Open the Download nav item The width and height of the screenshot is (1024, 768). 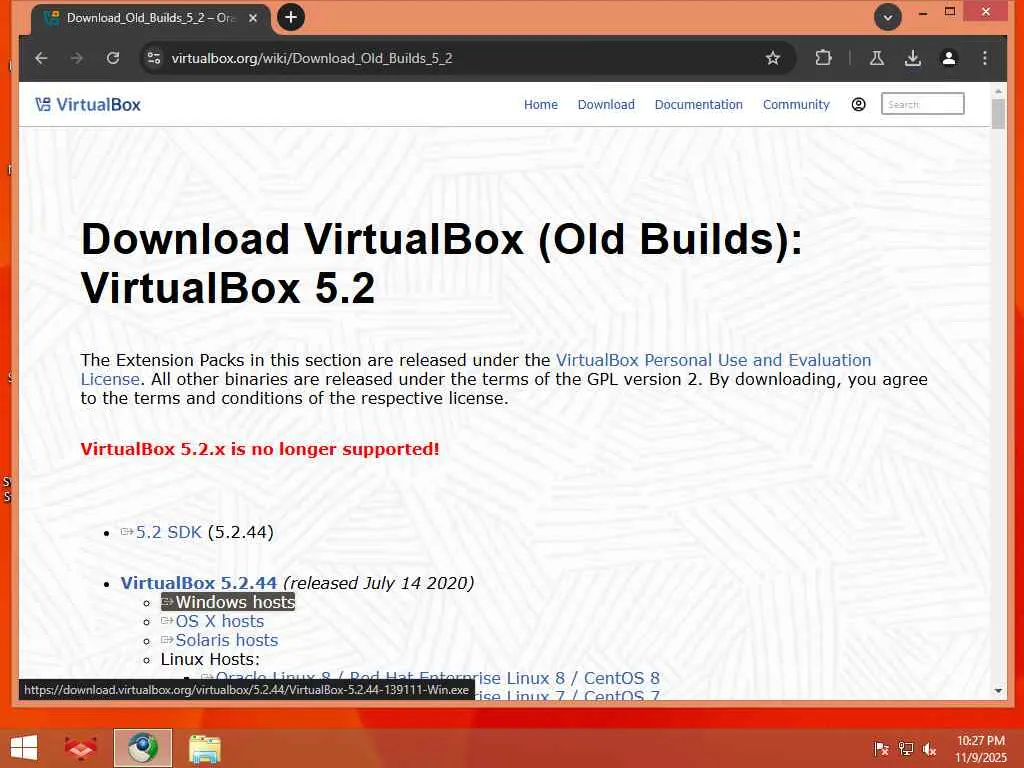[x=606, y=104]
